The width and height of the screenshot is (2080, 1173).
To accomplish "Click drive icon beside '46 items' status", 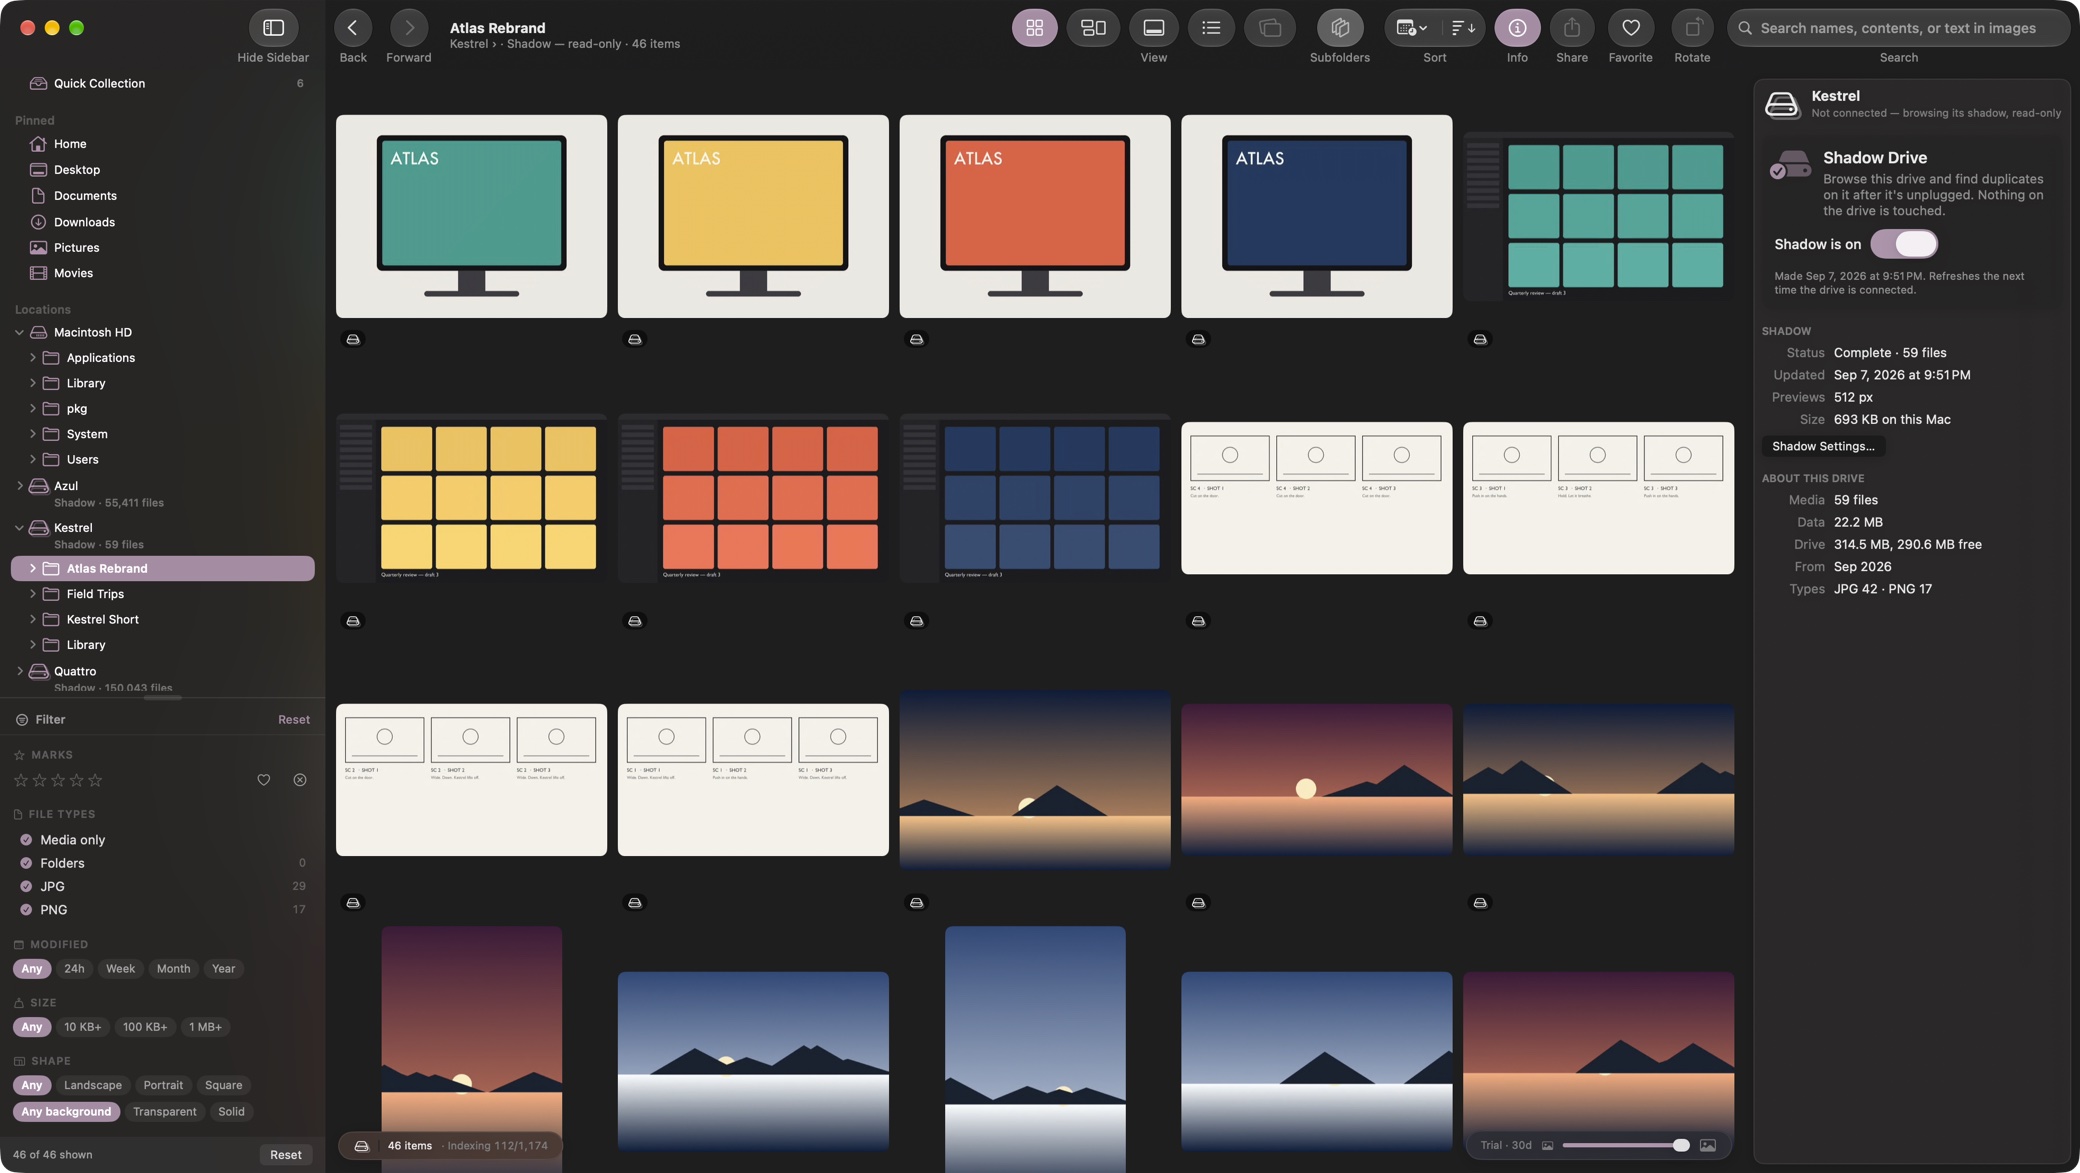I will [x=361, y=1146].
